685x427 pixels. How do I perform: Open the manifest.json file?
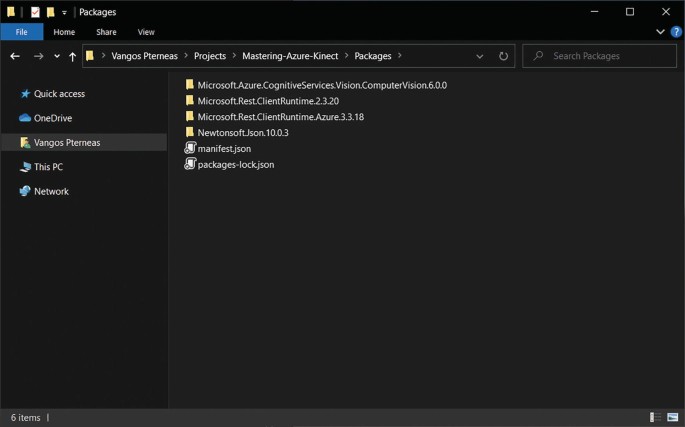click(x=223, y=148)
